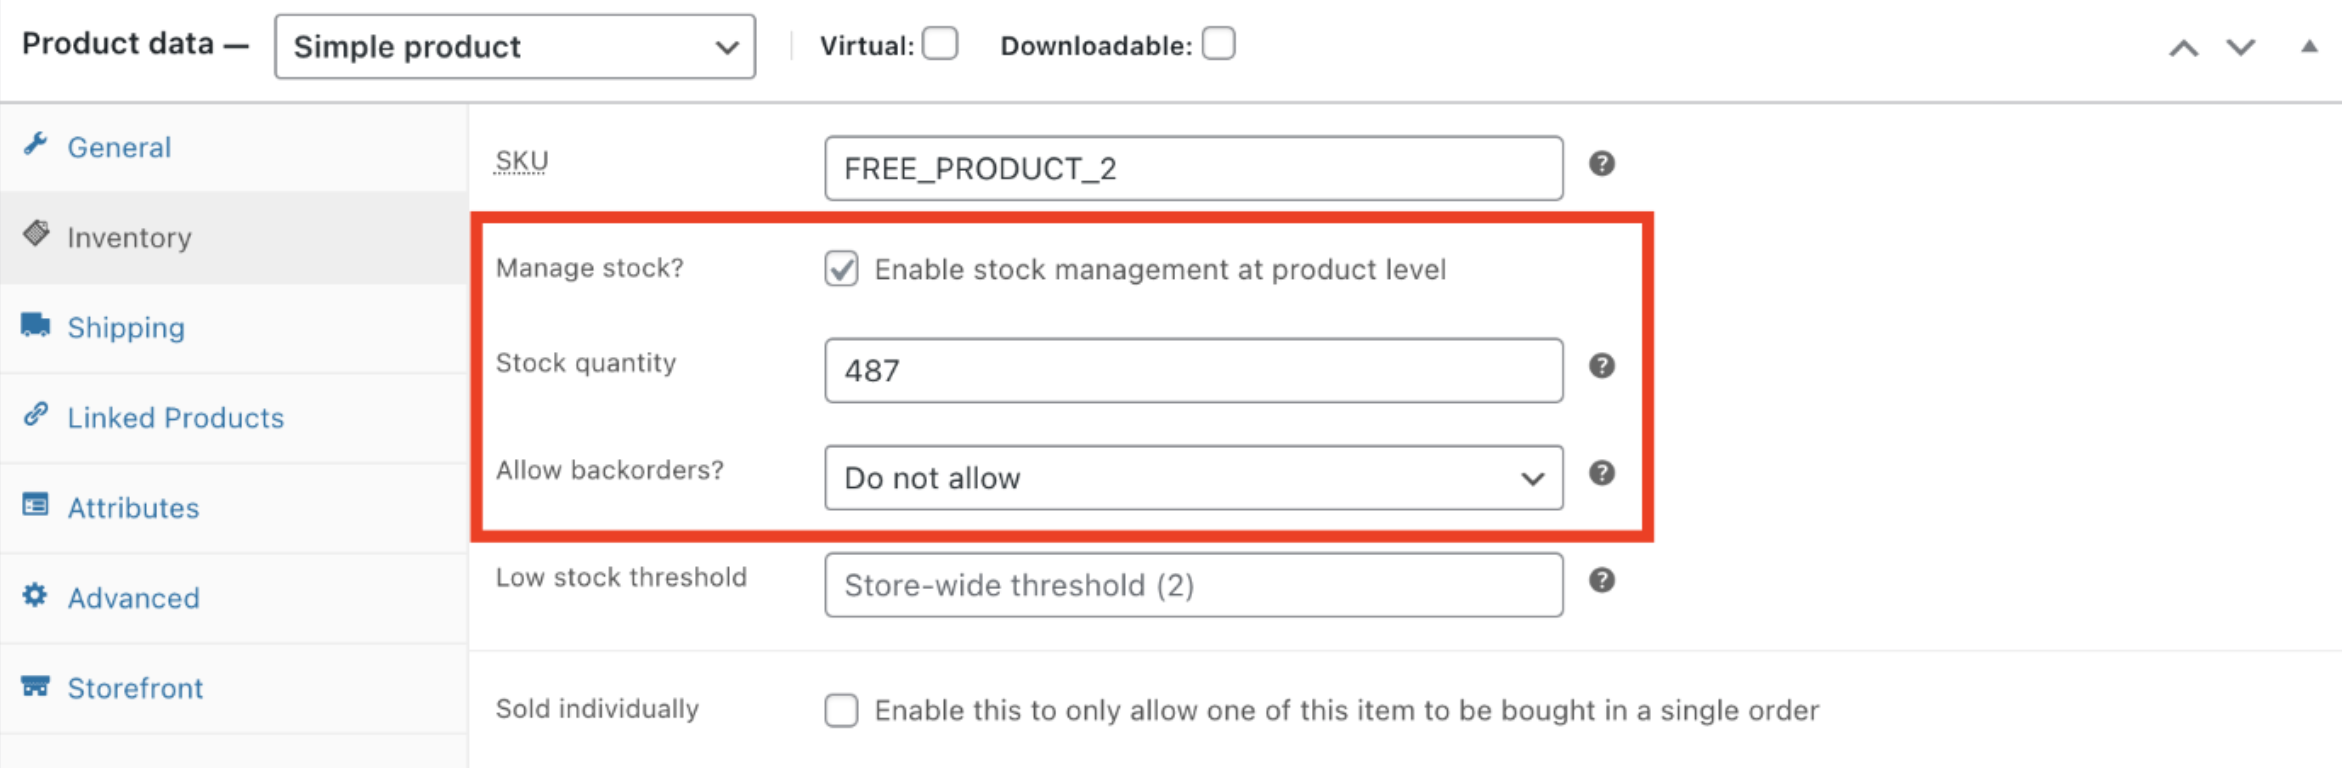The height and width of the screenshot is (768, 2342).
Task: Open the Simple product type dropdown
Action: pos(515,47)
